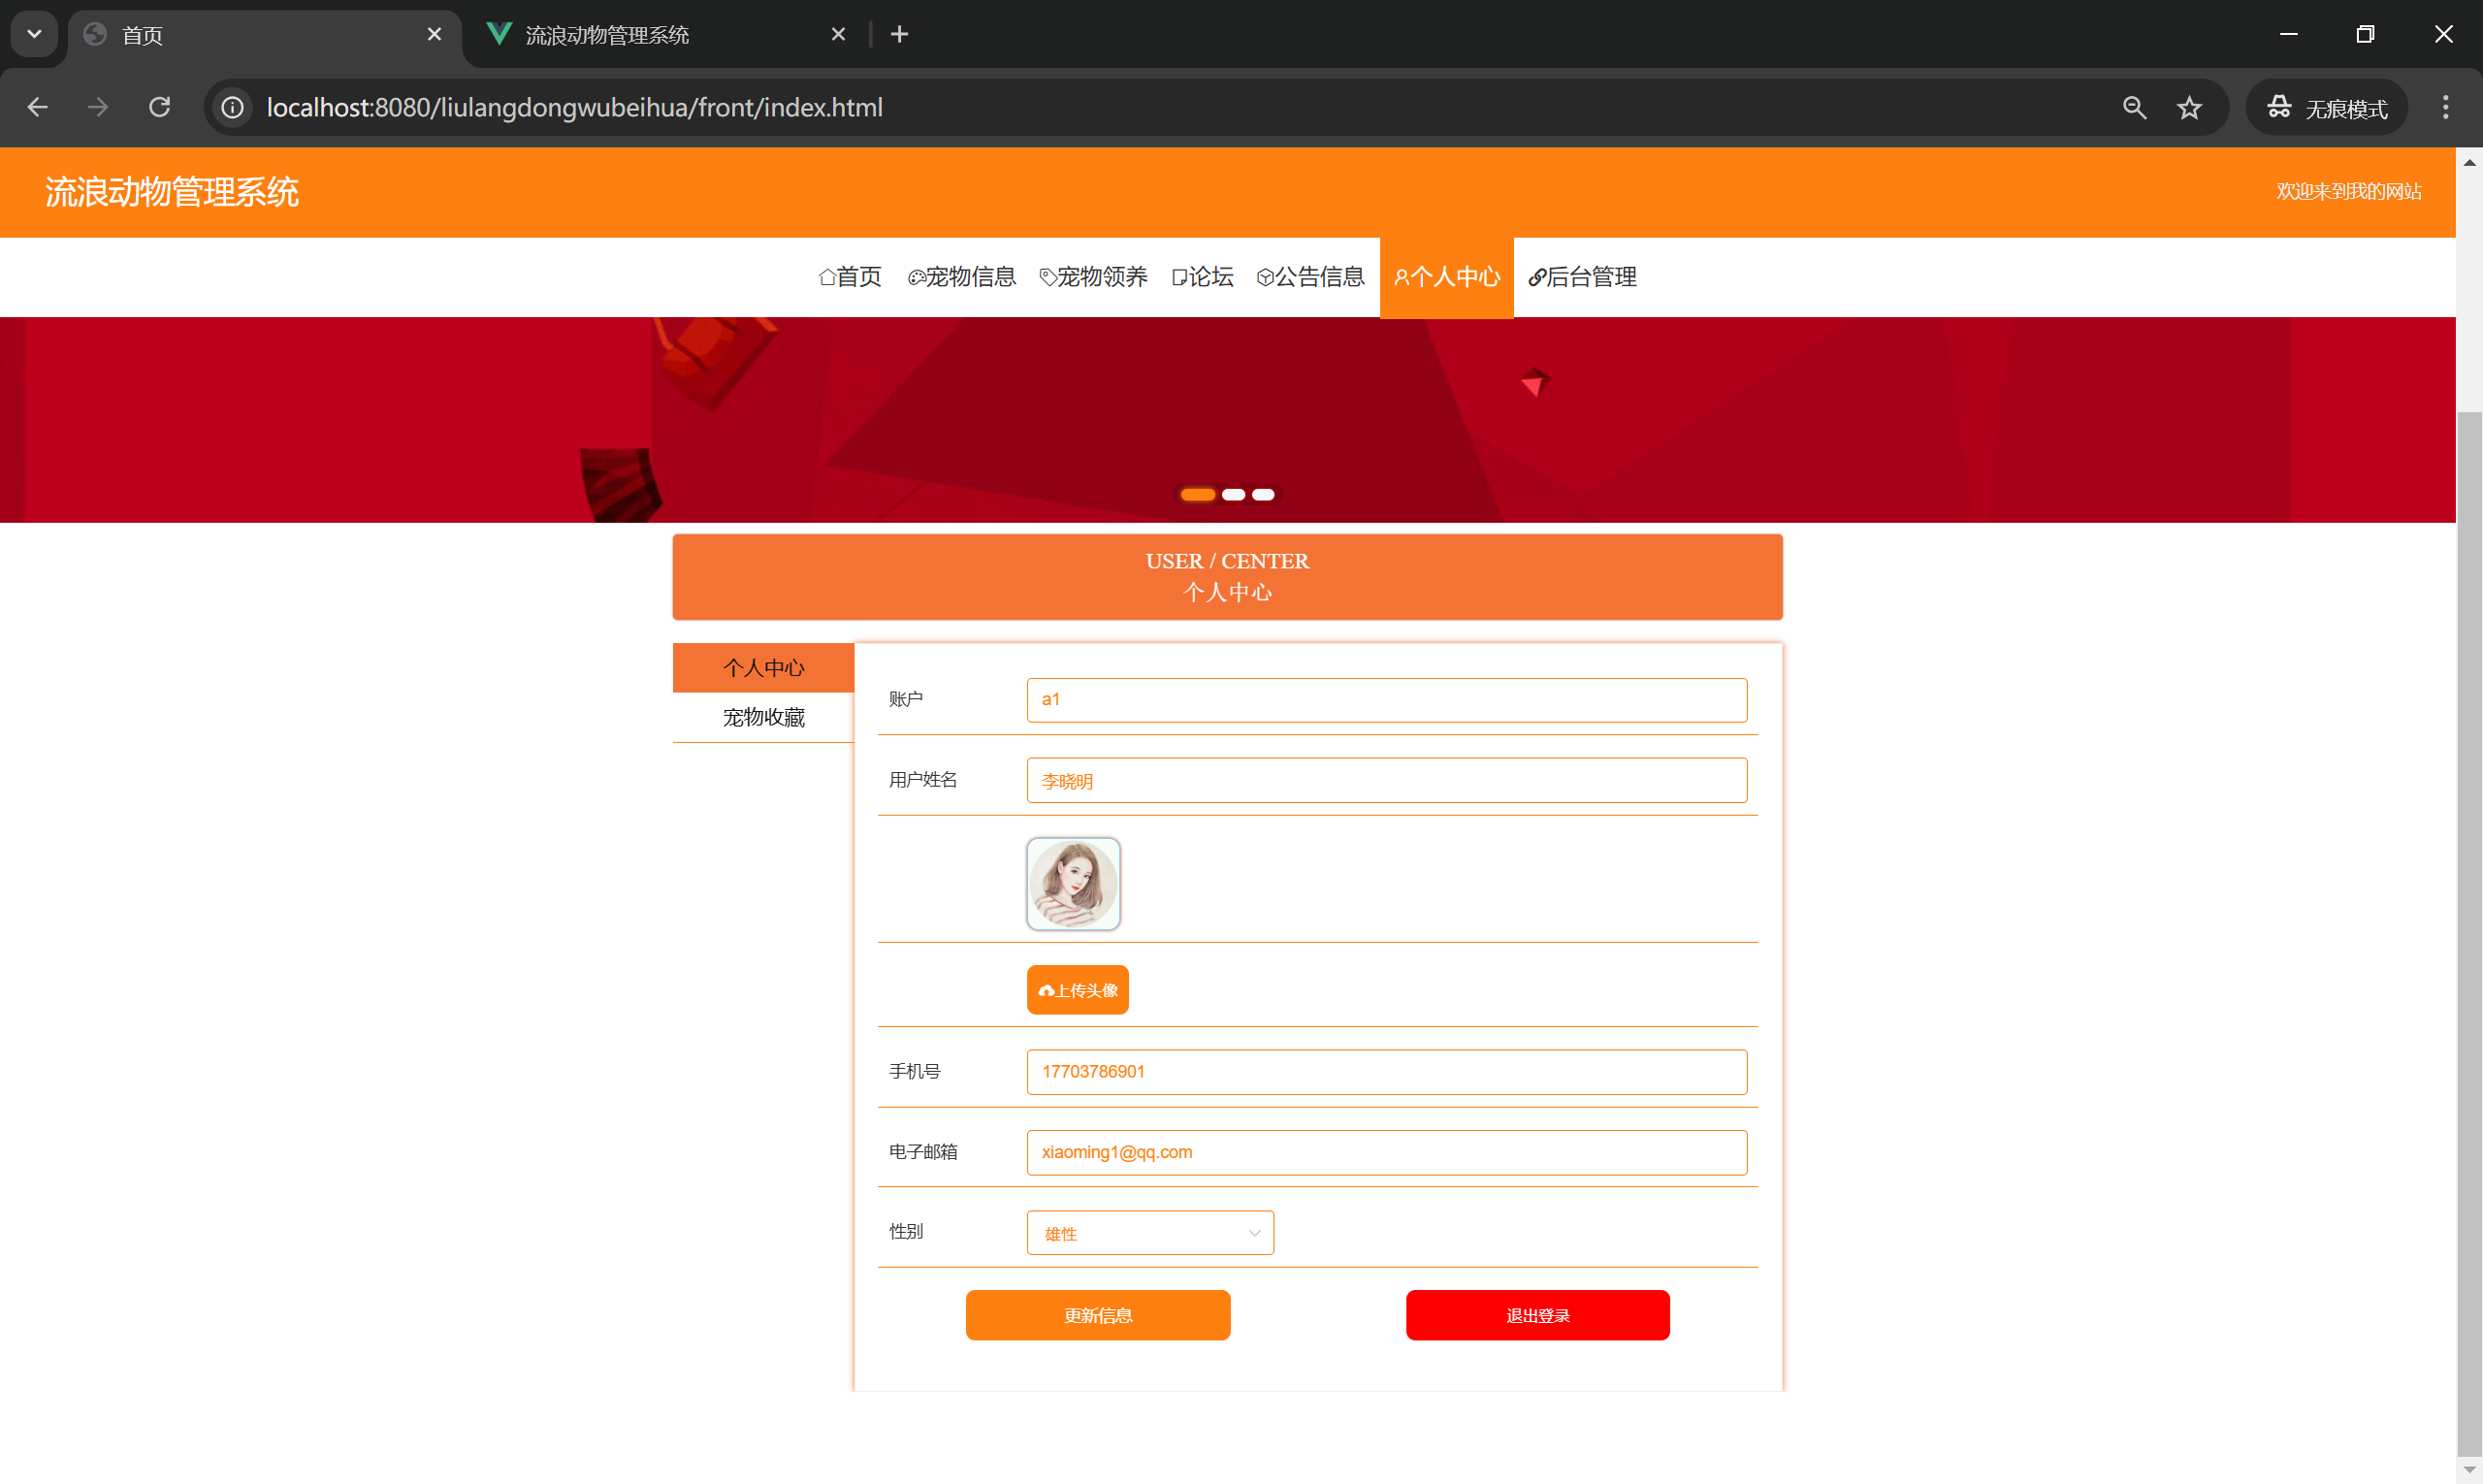
Task: Open 宠物信息 in navigation menu
Action: click(x=961, y=277)
